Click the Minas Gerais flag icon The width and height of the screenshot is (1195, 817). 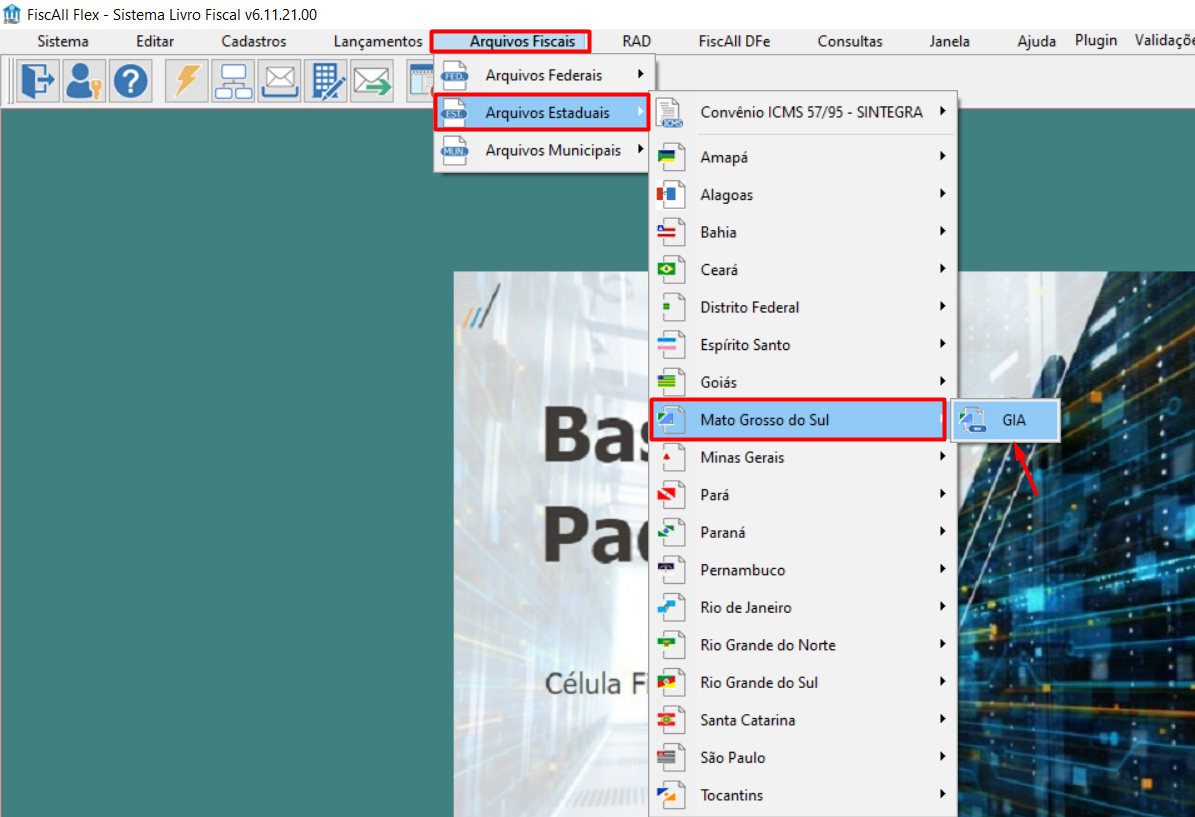(671, 457)
